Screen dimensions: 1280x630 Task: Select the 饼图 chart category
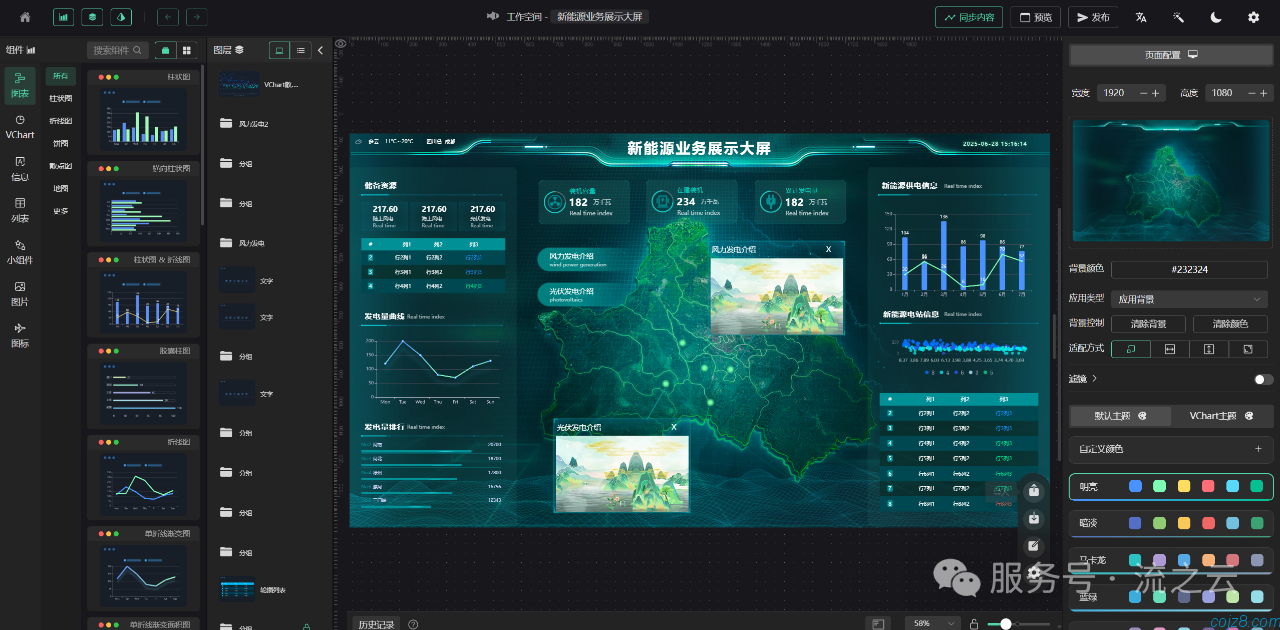click(61, 143)
